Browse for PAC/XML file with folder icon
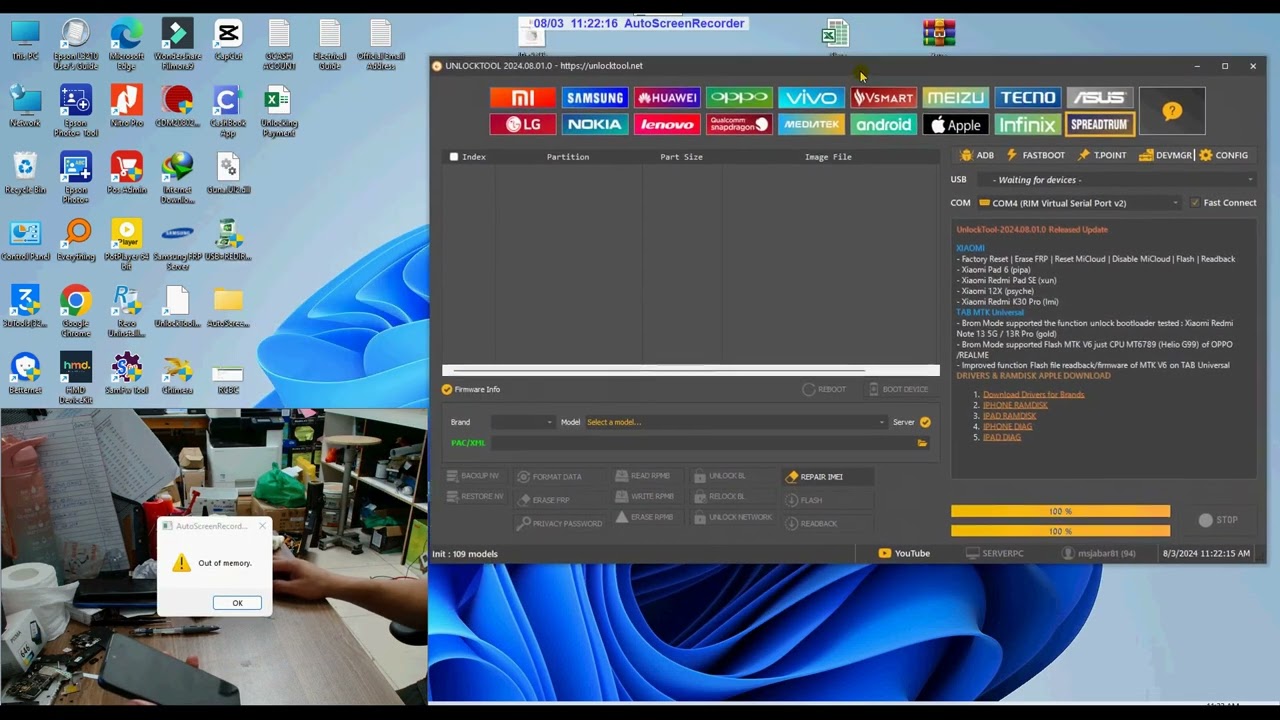 922,443
